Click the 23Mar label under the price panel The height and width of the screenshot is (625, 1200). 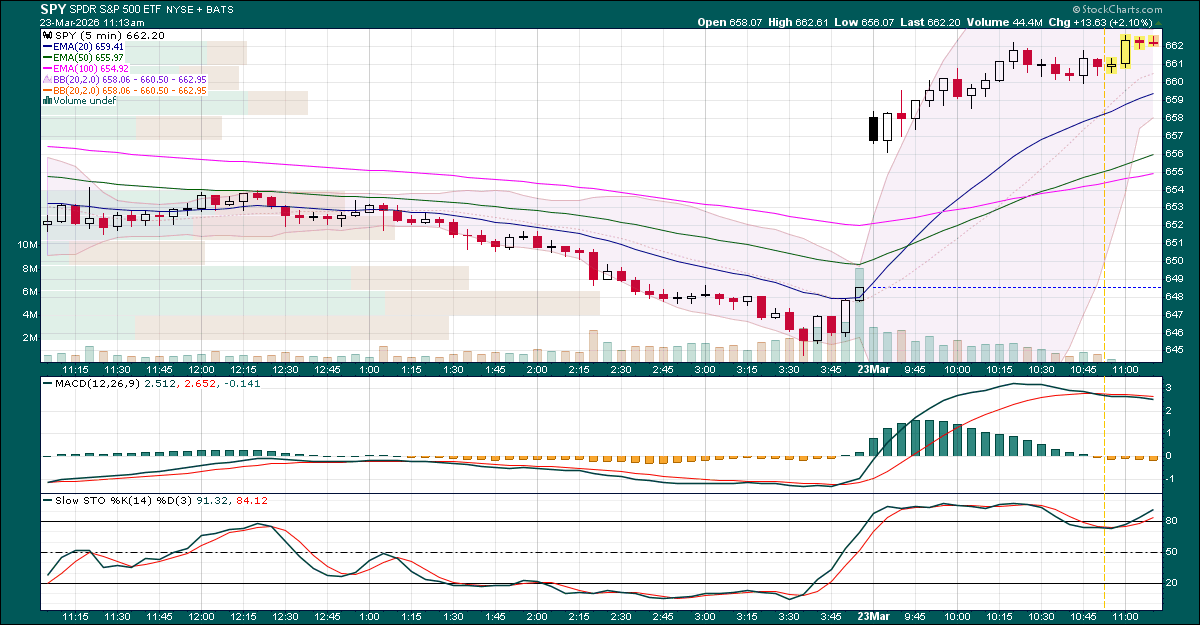click(x=873, y=368)
